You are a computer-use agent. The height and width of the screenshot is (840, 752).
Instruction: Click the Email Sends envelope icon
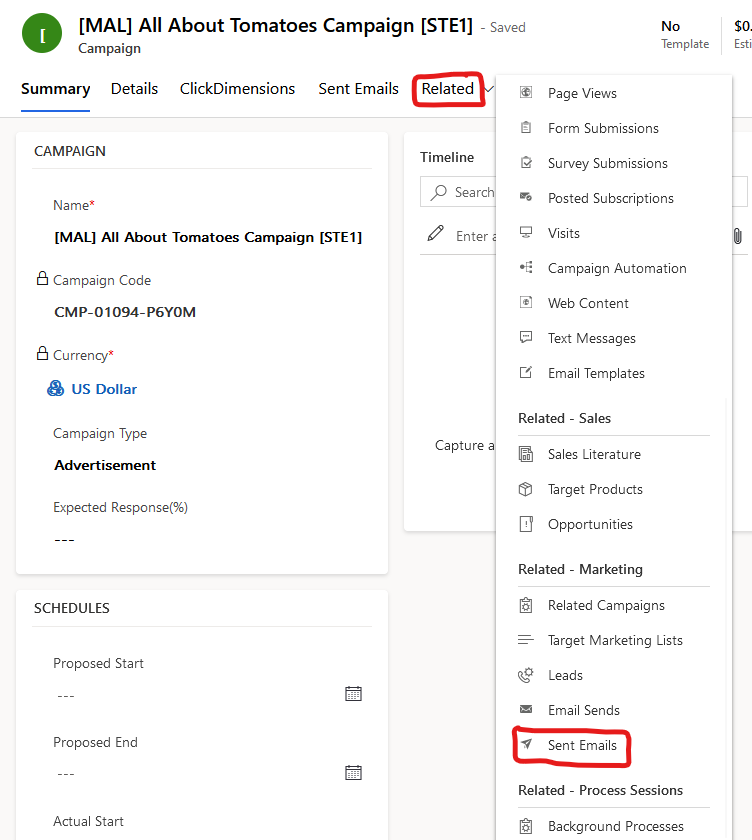click(x=526, y=709)
